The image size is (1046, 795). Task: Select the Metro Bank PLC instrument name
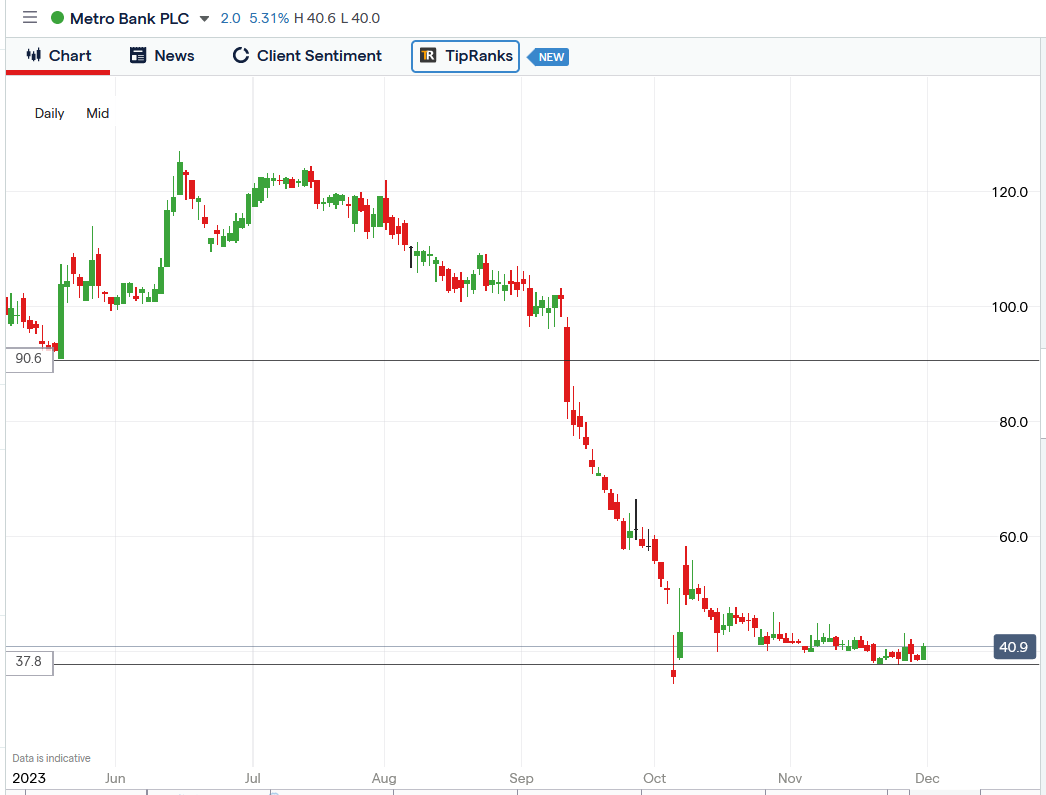click(x=129, y=19)
